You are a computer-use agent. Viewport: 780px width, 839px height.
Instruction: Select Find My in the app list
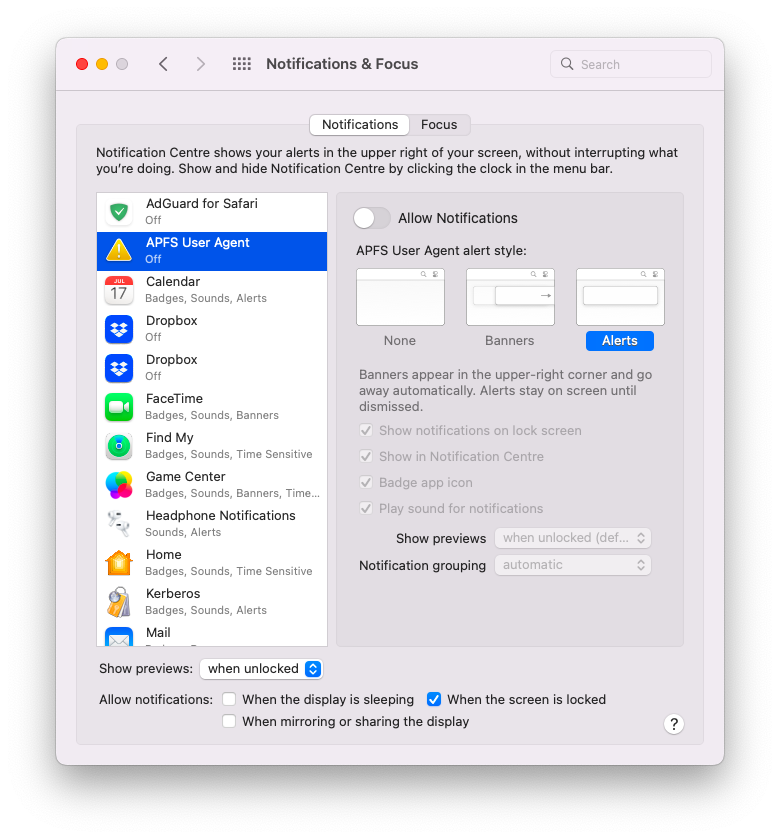212,446
